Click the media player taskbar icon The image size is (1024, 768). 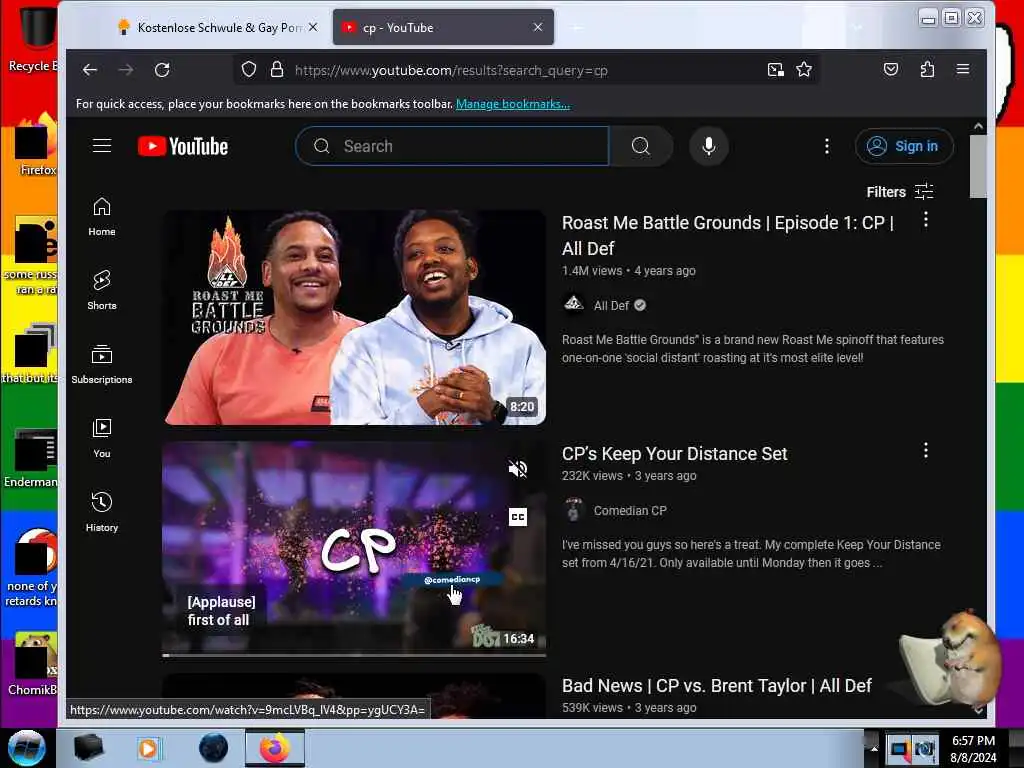click(x=148, y=748)
